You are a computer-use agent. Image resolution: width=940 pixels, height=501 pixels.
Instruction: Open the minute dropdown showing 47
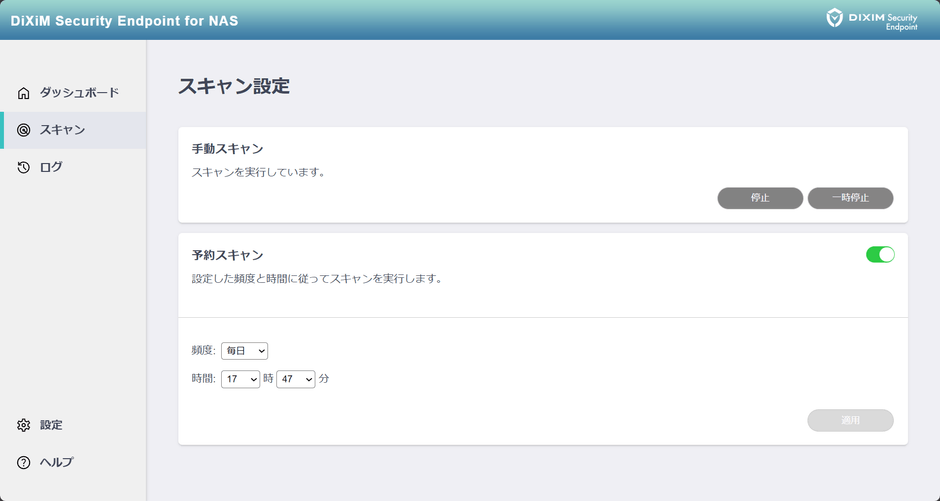point(295,379)
